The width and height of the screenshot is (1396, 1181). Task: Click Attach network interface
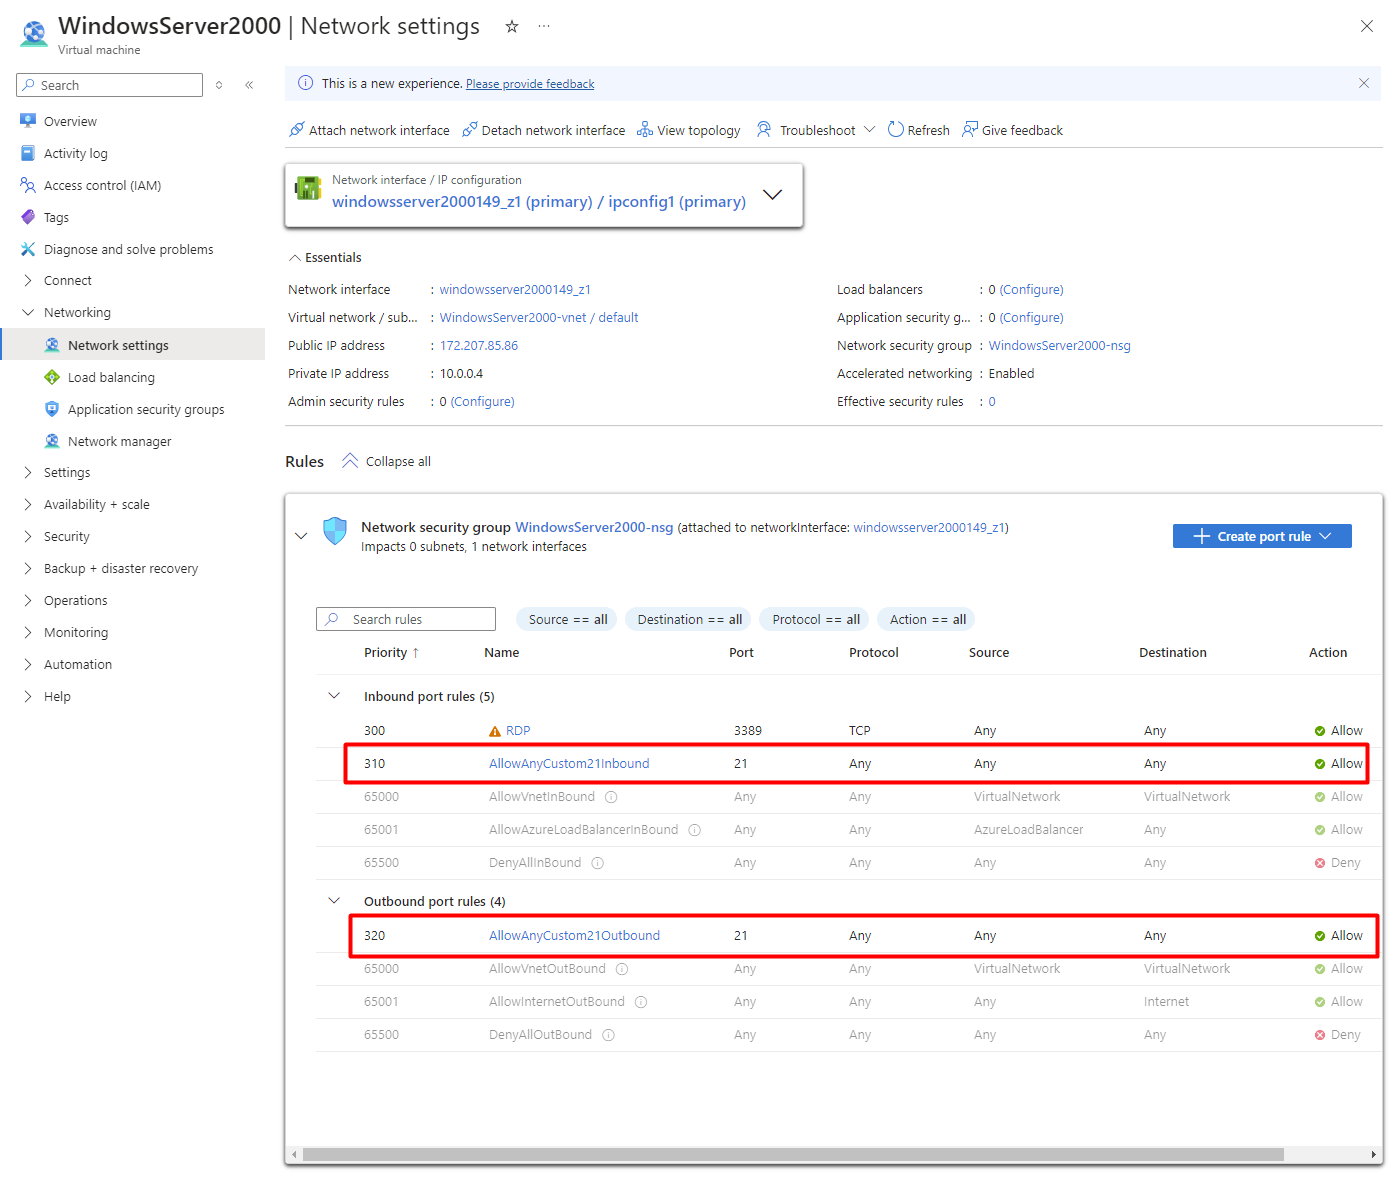click(x=369, y=130)
